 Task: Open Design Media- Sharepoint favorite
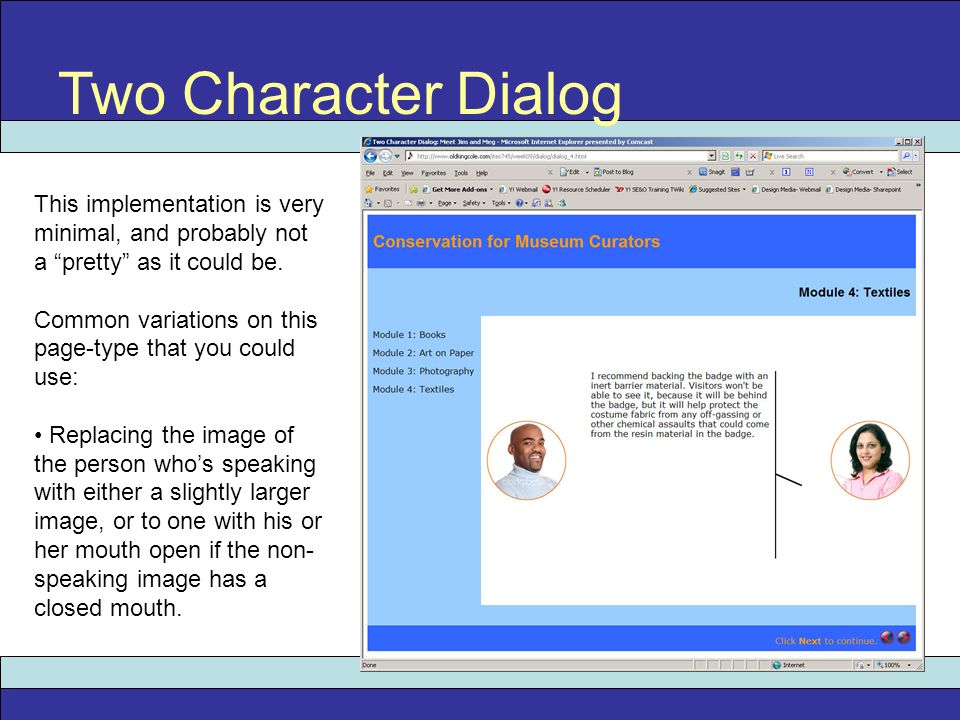pyautogui.click(x=863, y=189)
